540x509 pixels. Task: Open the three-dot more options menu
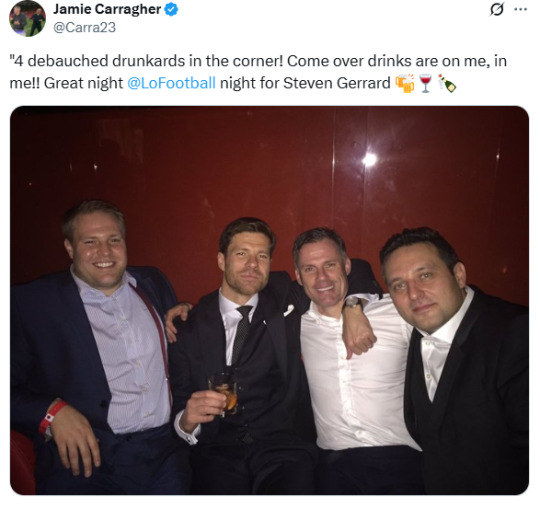[521, 9]
